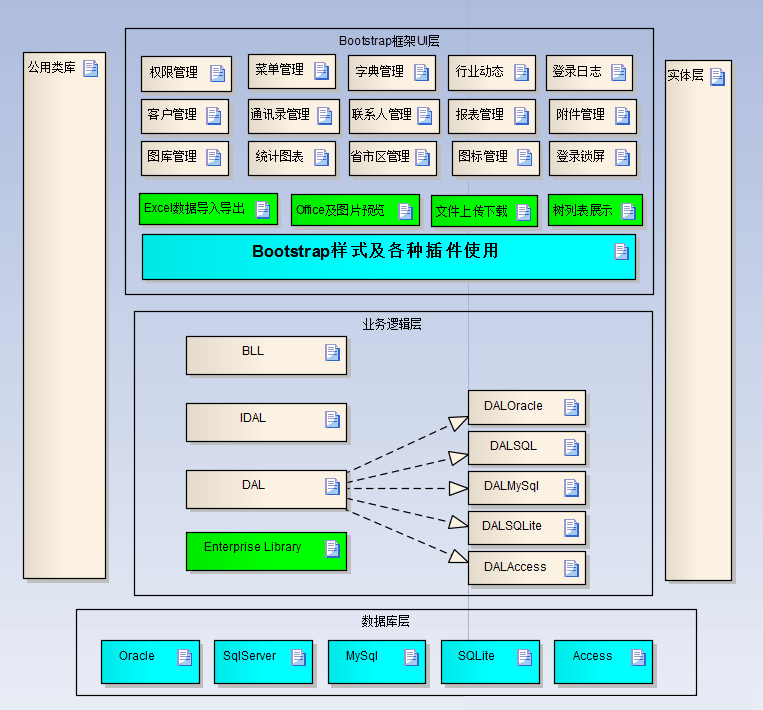Click the document icon in 省市区管理 box
Viewport: 763px width, 710px height.
[x=423, y=158]
